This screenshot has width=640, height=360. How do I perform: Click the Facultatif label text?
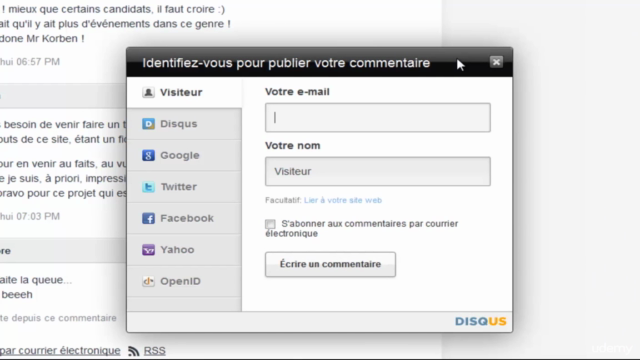click(283, 200)
